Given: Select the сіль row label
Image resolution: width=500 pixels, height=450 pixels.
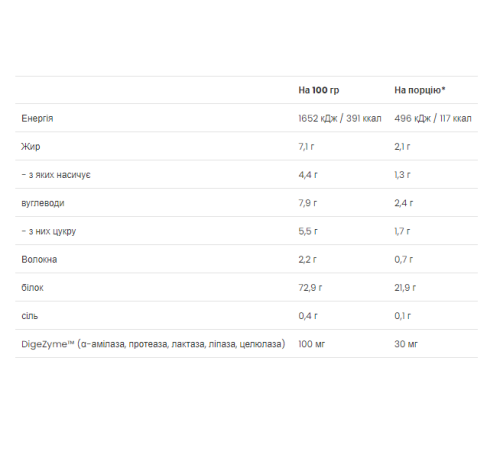Looking at the screenshot, I should (30, 316).
